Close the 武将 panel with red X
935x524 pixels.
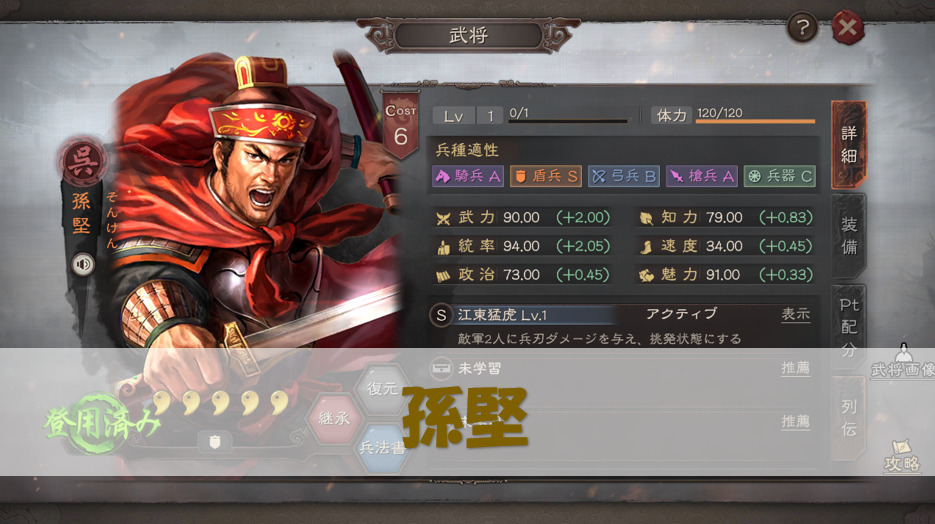[x=847, y=27]
